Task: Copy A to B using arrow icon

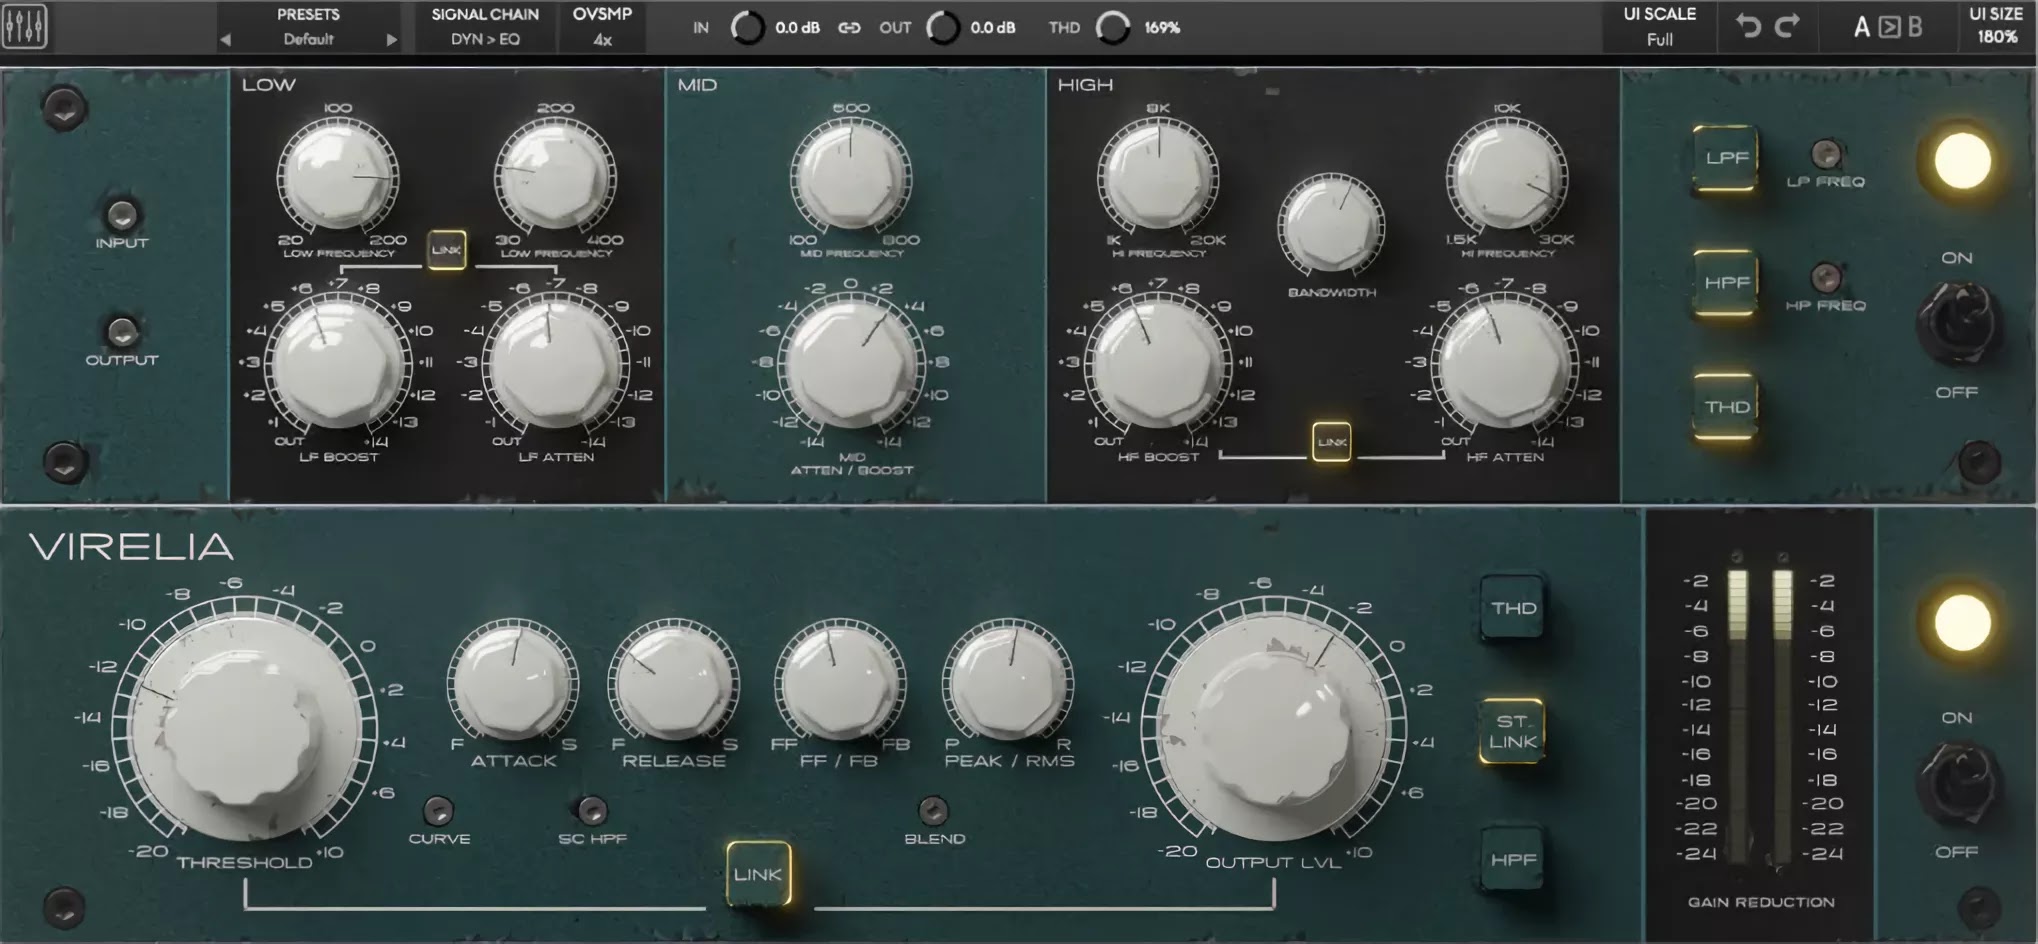Action: click(1888, 27)
